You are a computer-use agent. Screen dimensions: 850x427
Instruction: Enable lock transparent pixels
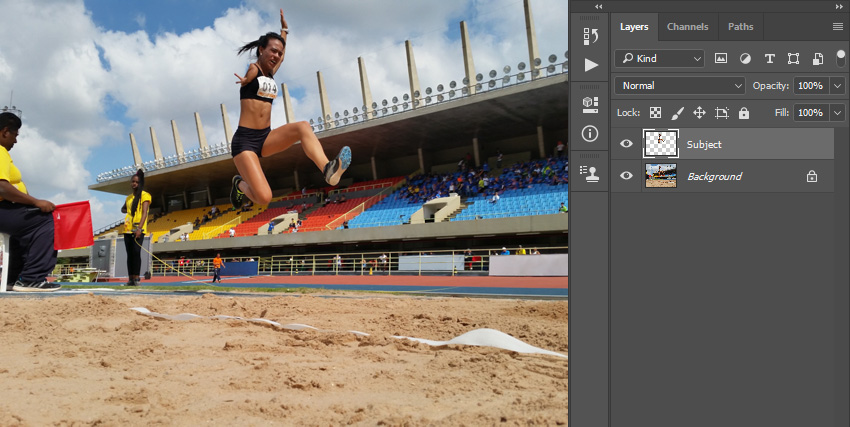point(655,113)
